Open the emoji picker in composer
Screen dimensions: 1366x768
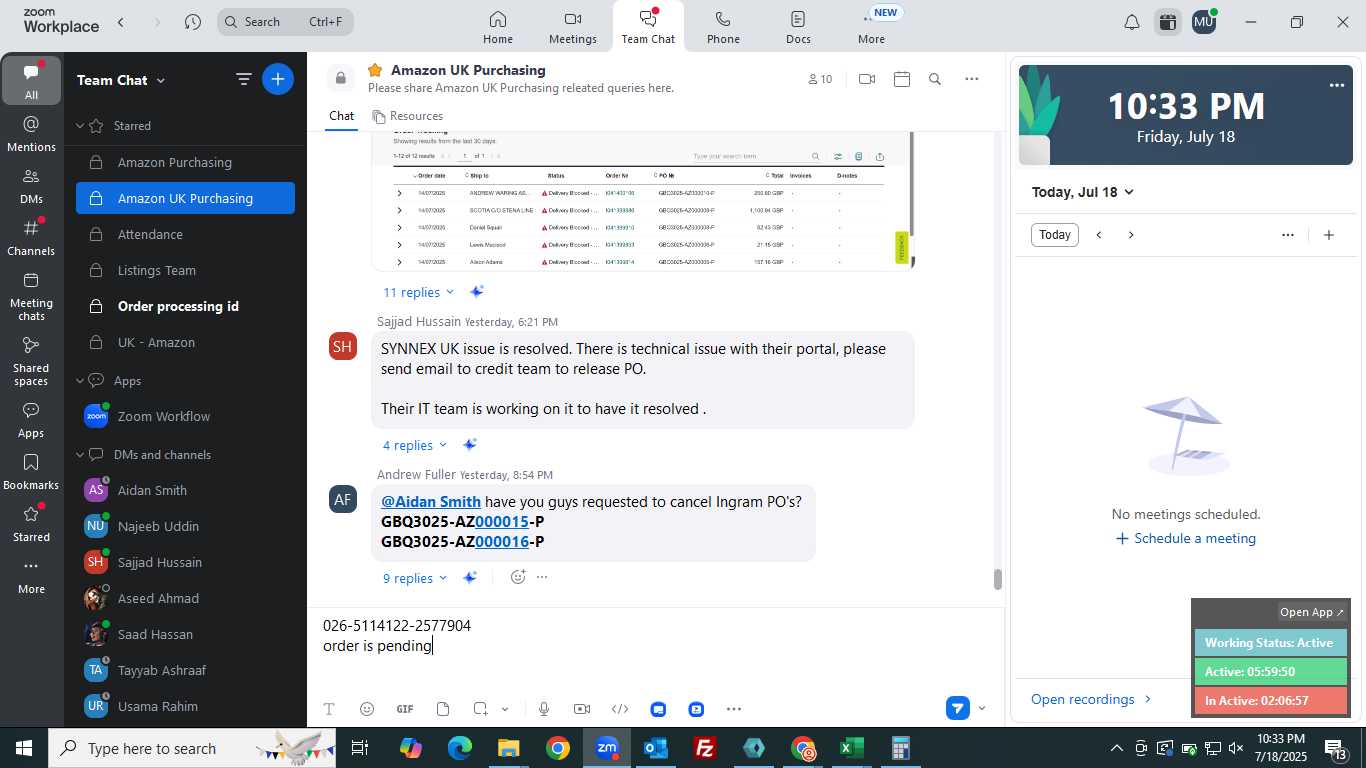(367, 709)
